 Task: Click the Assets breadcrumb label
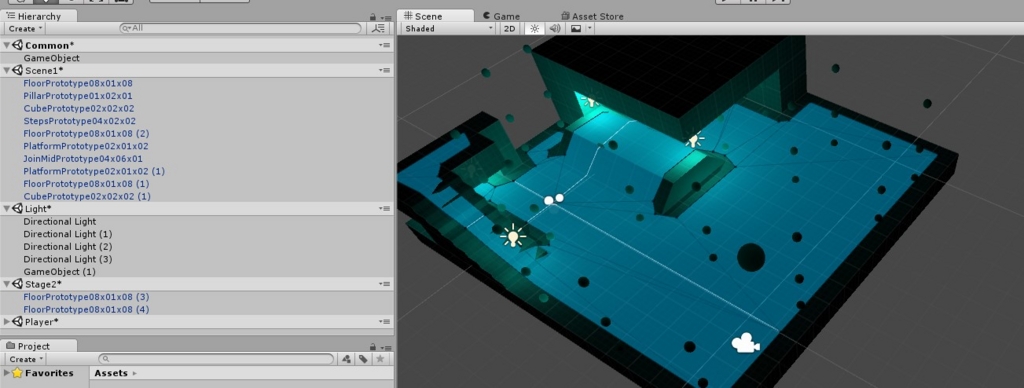pos(111,373)
